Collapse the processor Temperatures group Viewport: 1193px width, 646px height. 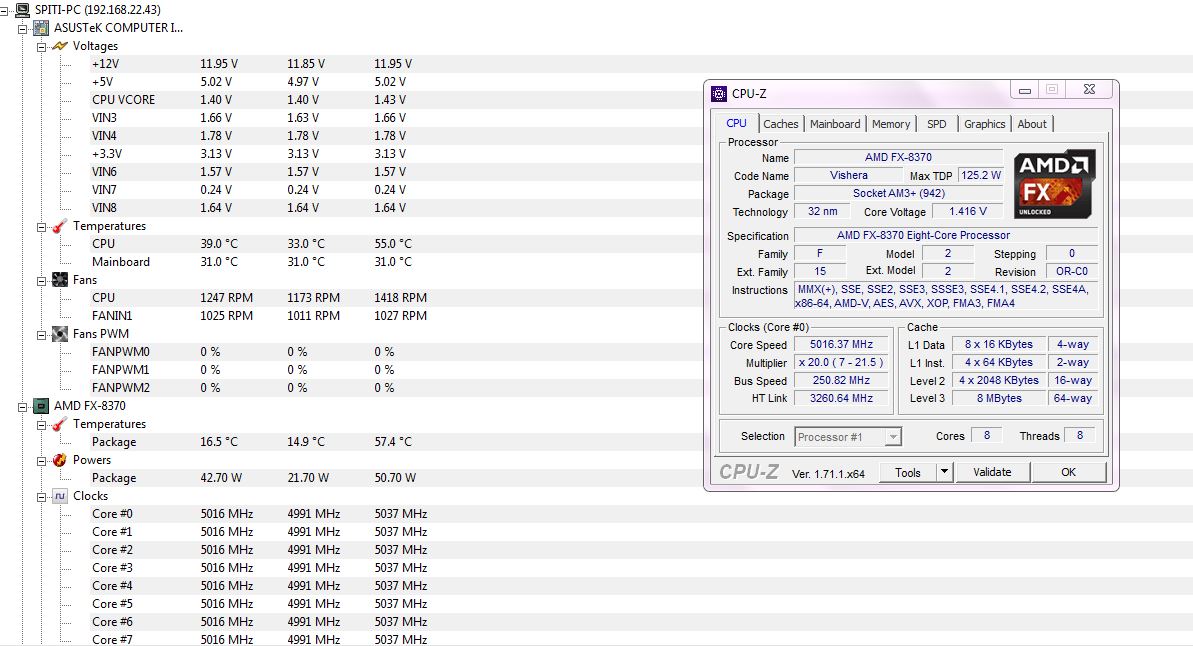click(42, 425)
